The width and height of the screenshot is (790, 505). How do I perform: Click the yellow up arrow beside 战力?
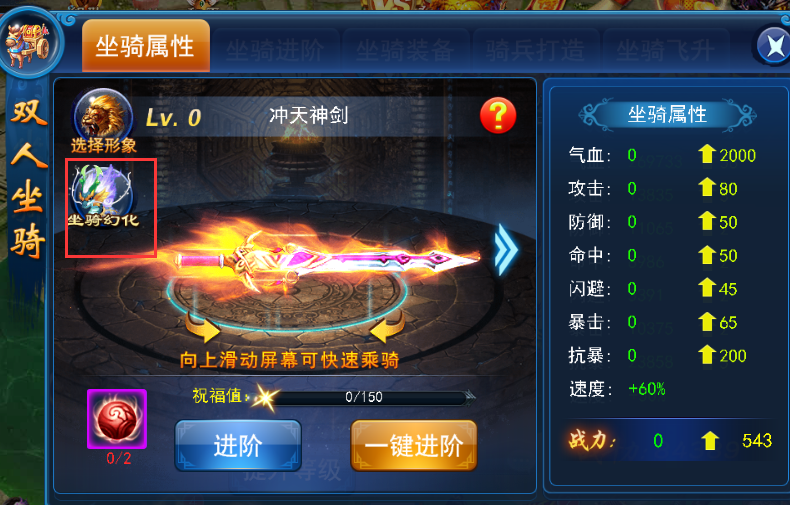point(710,440)
